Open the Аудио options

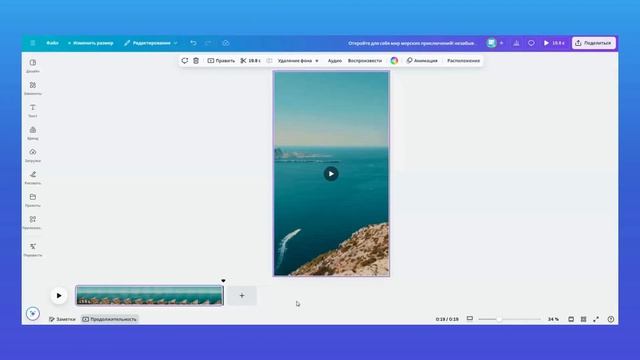(335, 60)
